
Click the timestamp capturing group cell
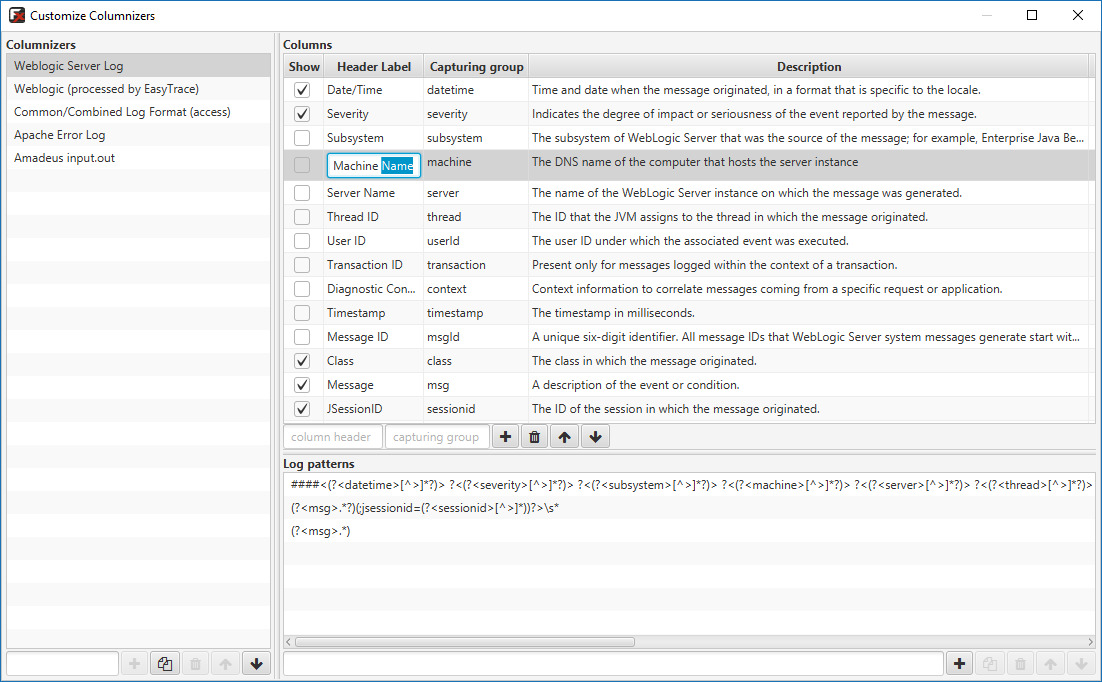coord(476,313)
